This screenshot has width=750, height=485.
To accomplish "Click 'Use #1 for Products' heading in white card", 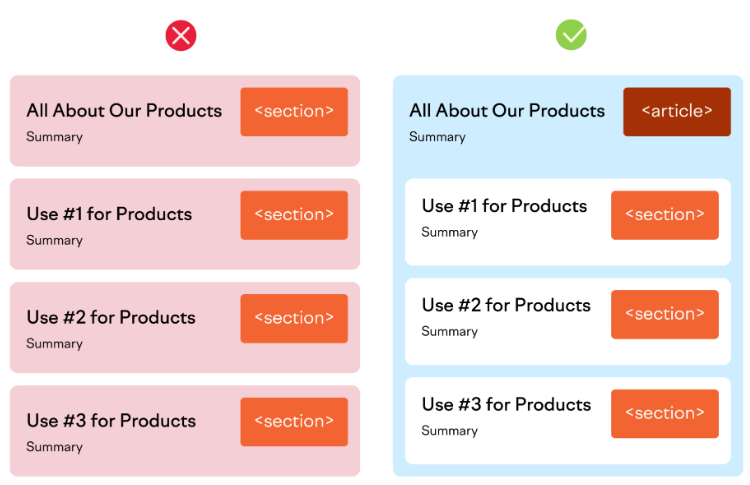I will tap(505, 206).
